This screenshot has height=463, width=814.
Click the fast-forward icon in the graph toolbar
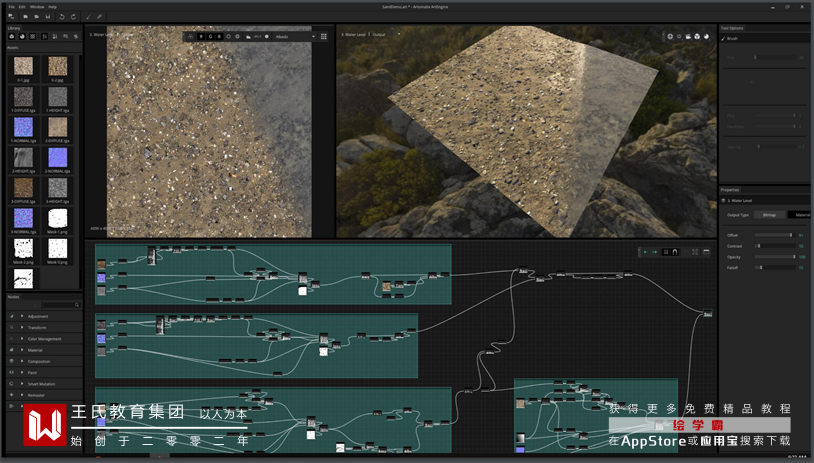[x=655, y=252]
